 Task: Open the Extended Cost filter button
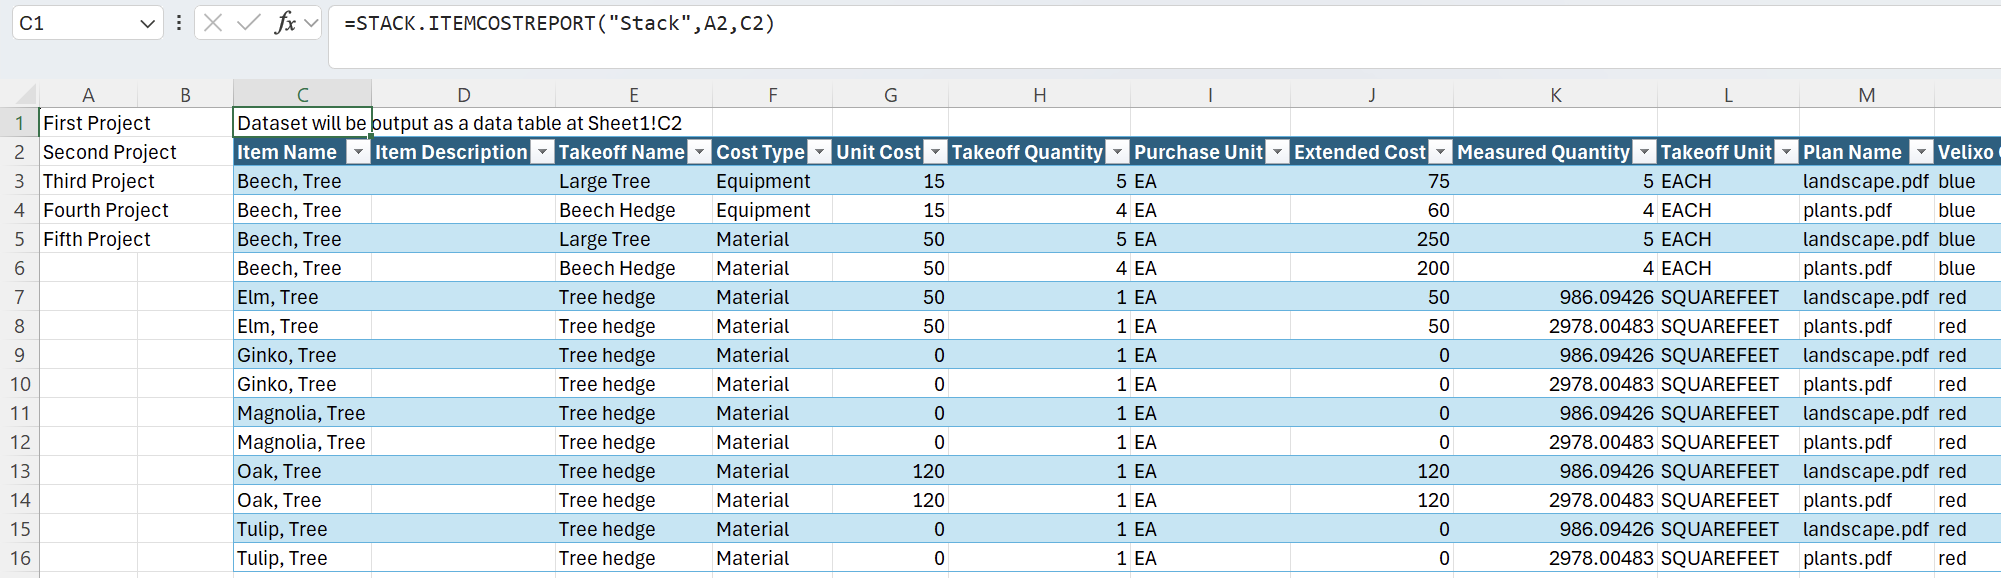click(1440, 152)
